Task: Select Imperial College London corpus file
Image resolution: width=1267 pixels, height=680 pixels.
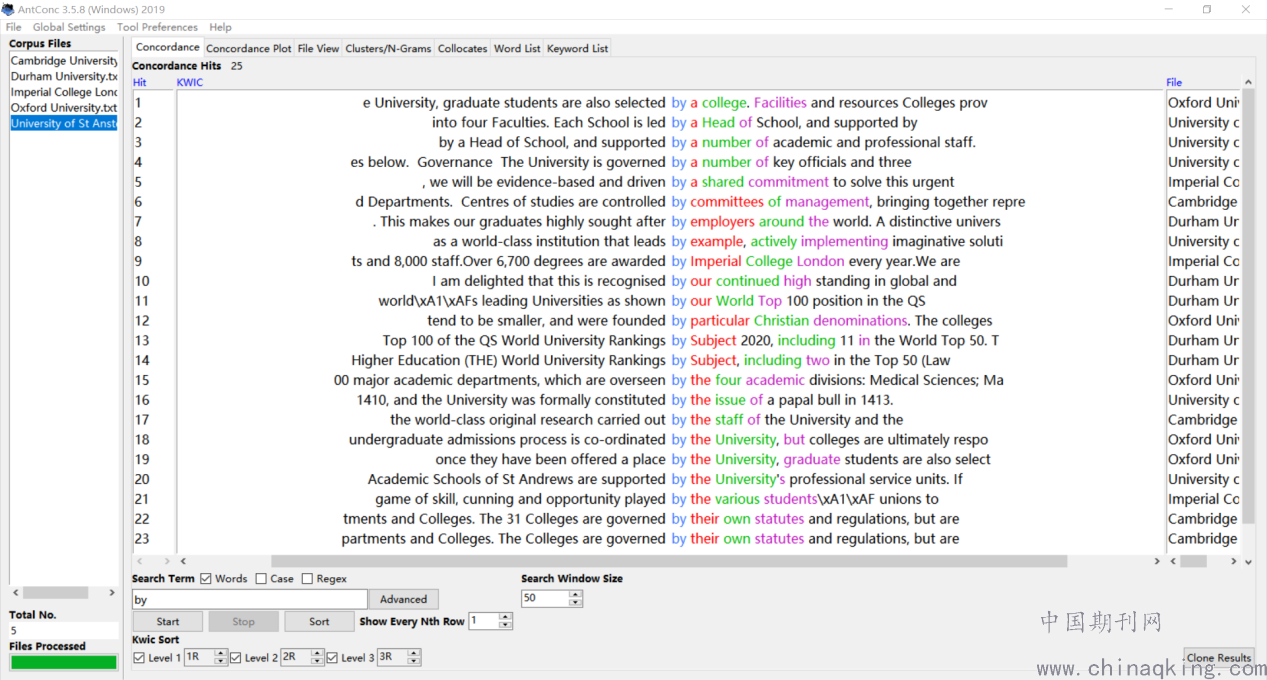Action: [64, 92]
